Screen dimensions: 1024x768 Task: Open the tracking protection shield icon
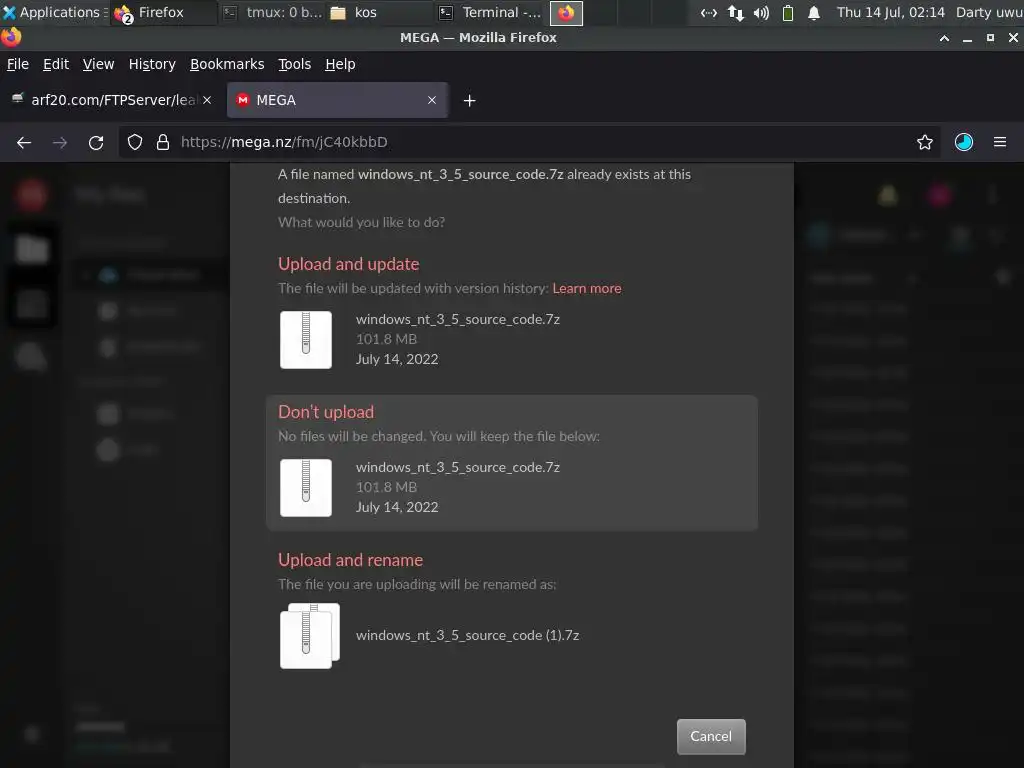click(135, 142)
